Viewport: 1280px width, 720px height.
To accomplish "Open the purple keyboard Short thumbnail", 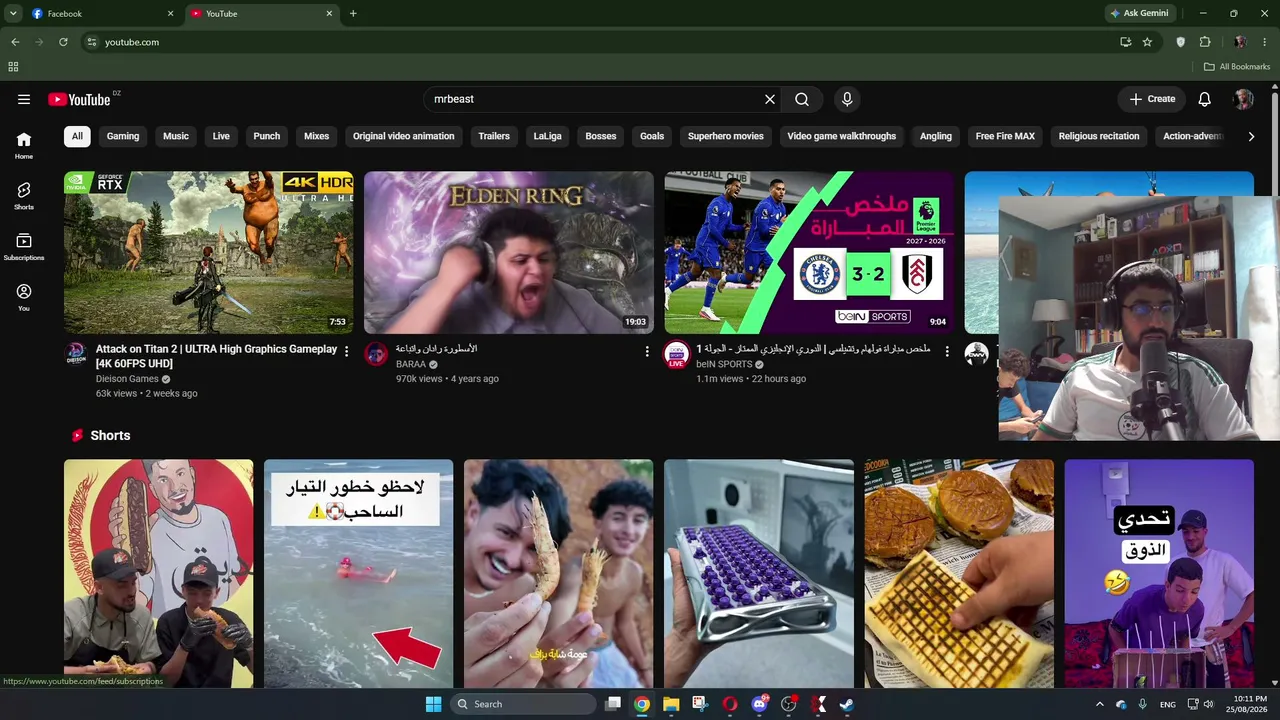I will click(x=759, y=574).
